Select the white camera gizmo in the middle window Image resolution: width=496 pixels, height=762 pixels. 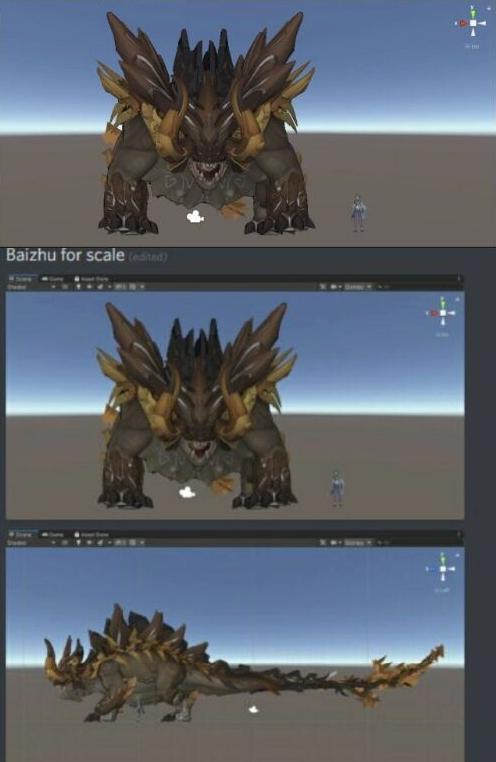(187, 493)
